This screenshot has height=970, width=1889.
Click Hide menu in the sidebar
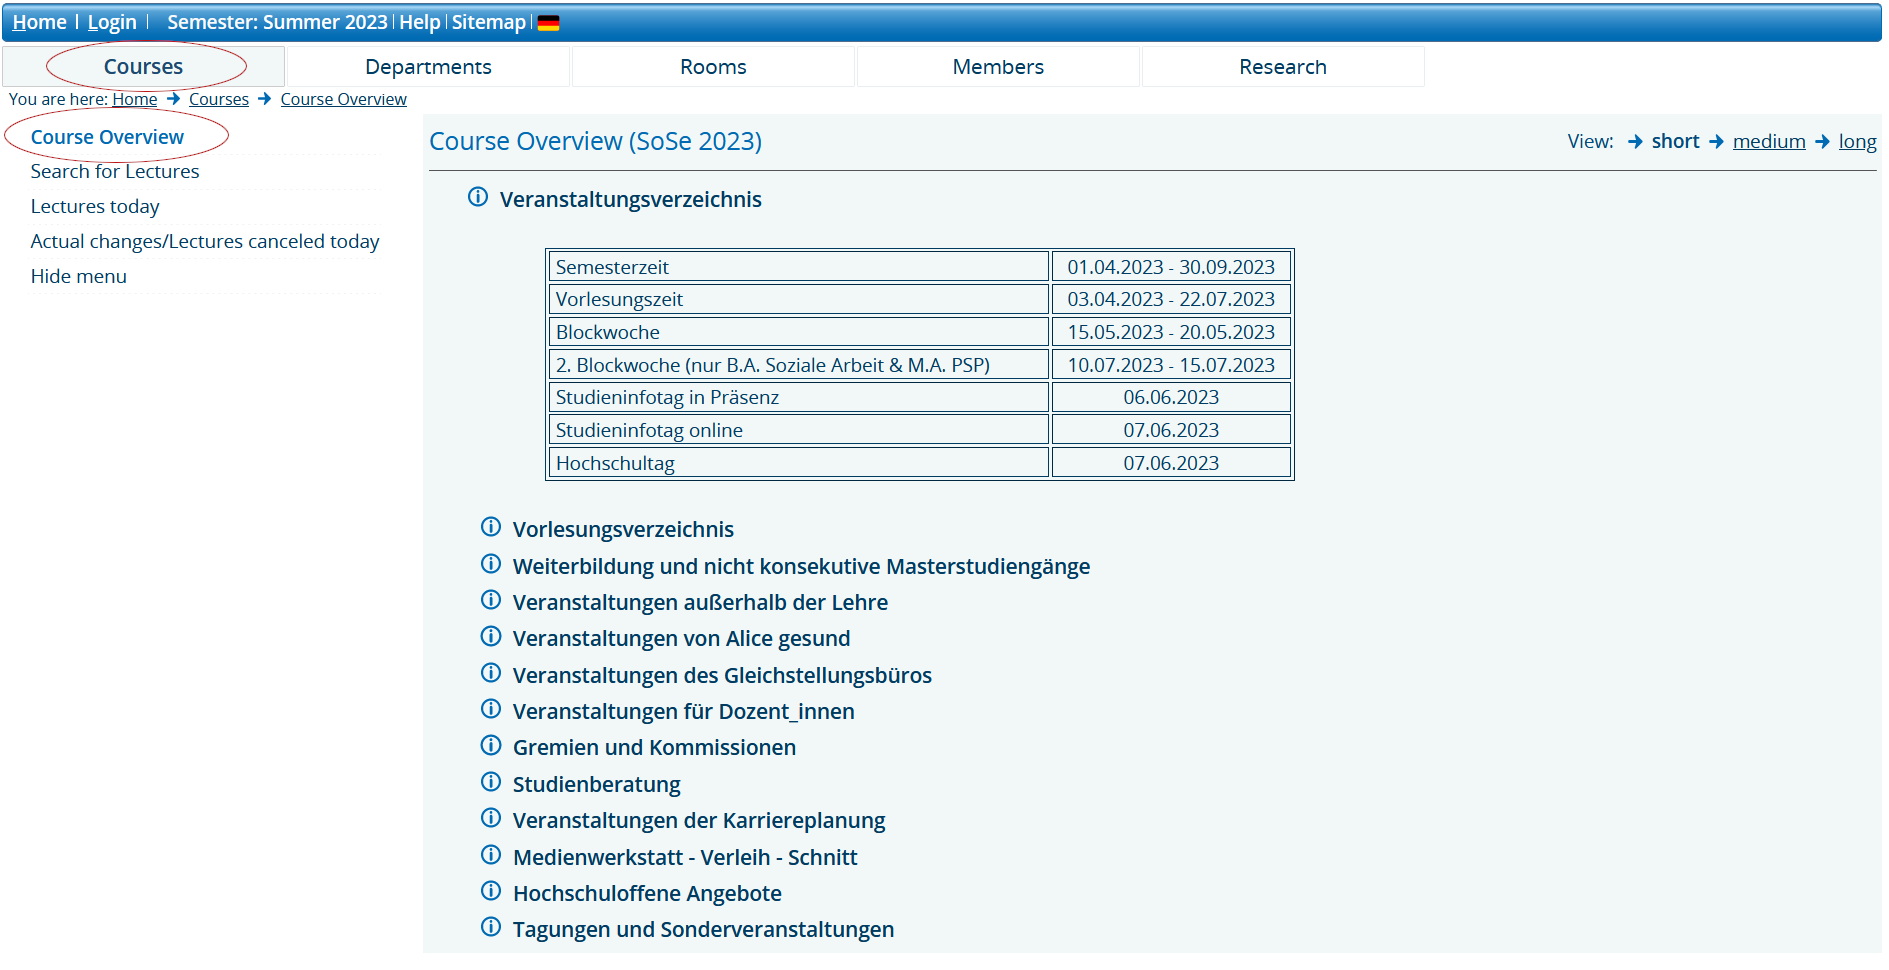coord(79,277)
